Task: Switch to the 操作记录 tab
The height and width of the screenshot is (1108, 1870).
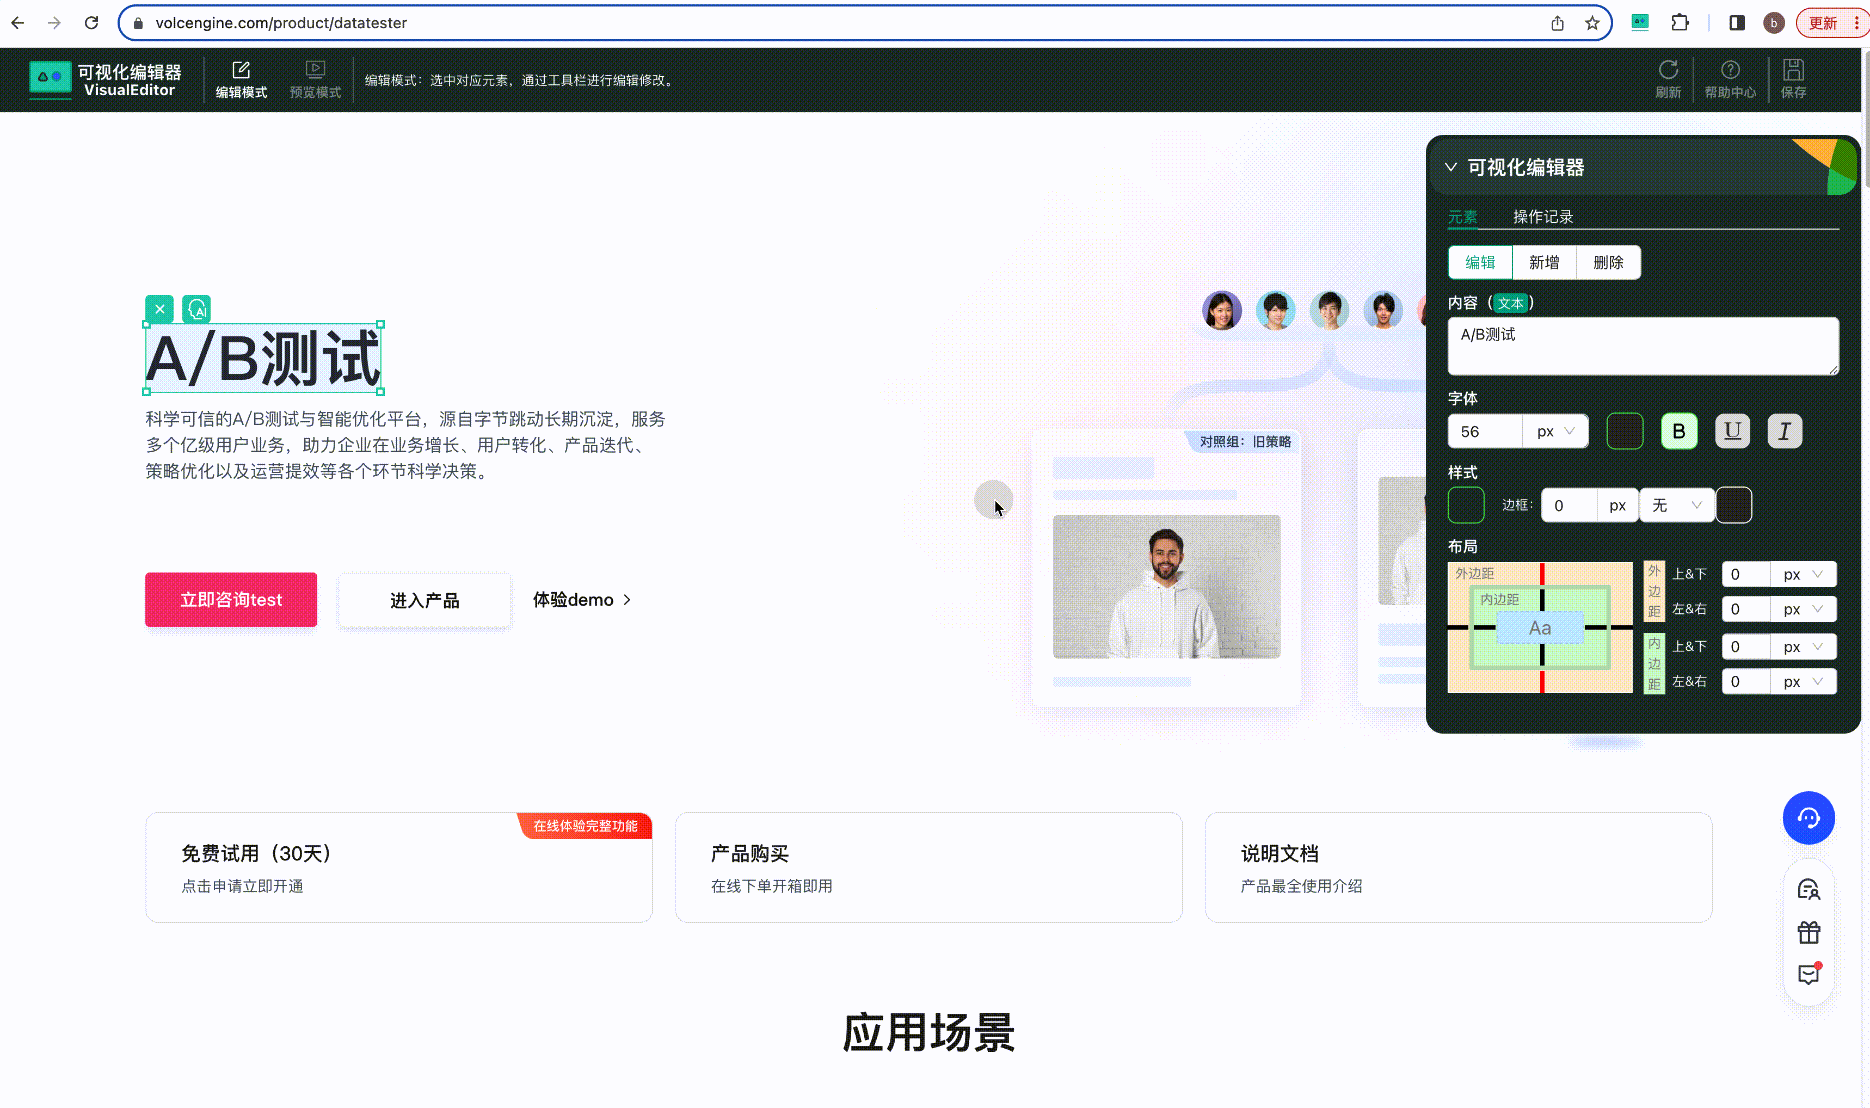Action: [1541, 216]
